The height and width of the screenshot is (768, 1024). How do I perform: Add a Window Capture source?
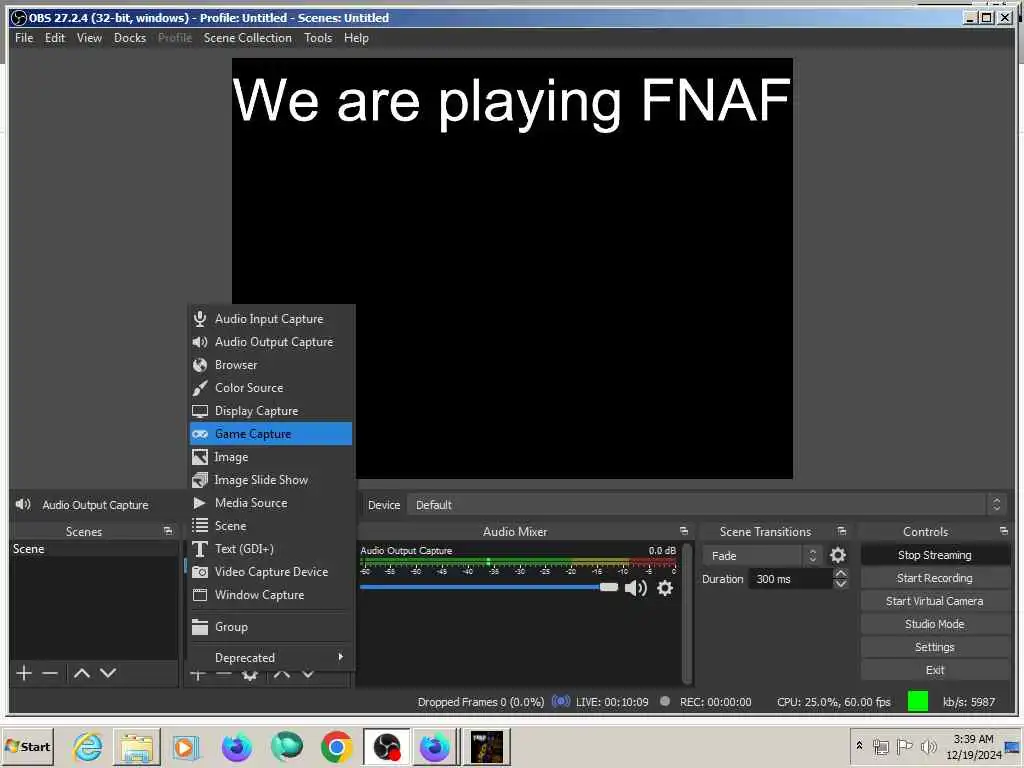(270, 595)
